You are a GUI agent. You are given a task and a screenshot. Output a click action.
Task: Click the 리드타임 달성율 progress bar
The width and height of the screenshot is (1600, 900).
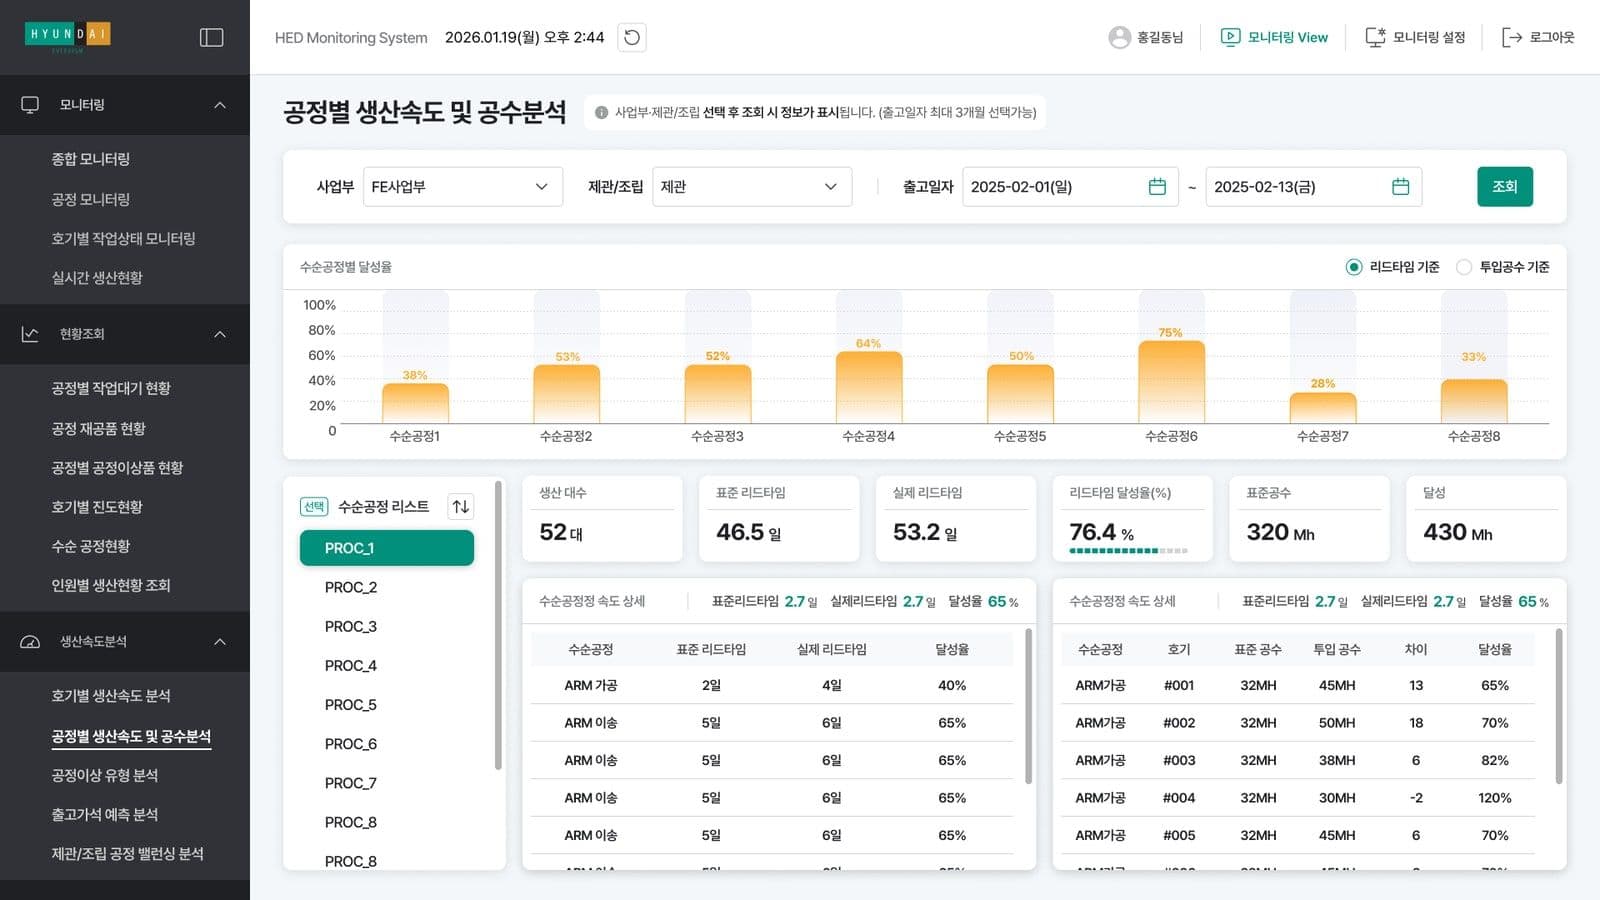coord(1128,551)
